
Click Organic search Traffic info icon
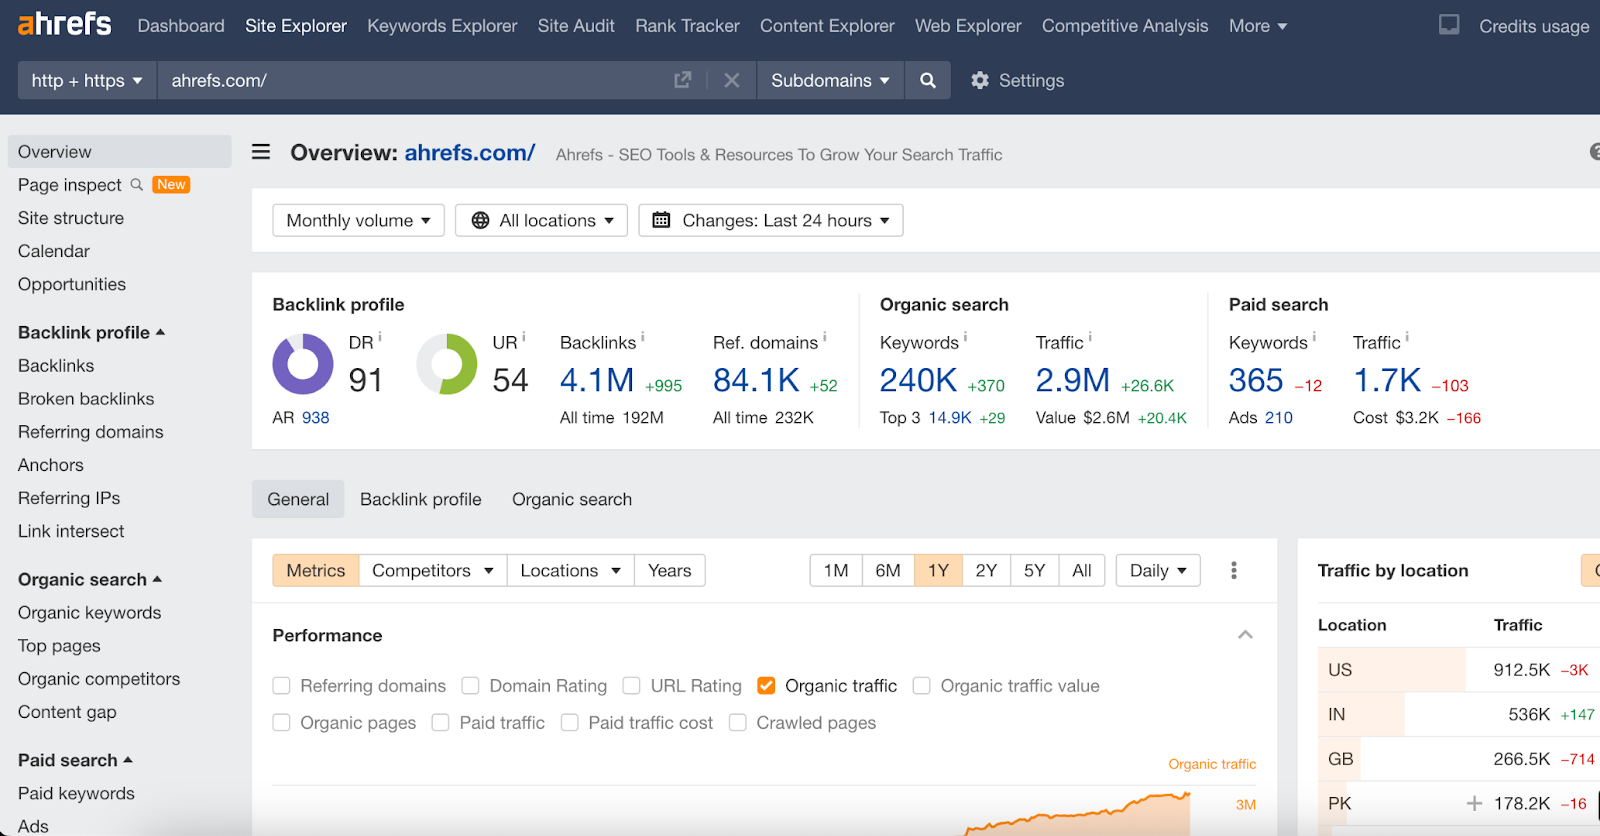click(1090, 336)
